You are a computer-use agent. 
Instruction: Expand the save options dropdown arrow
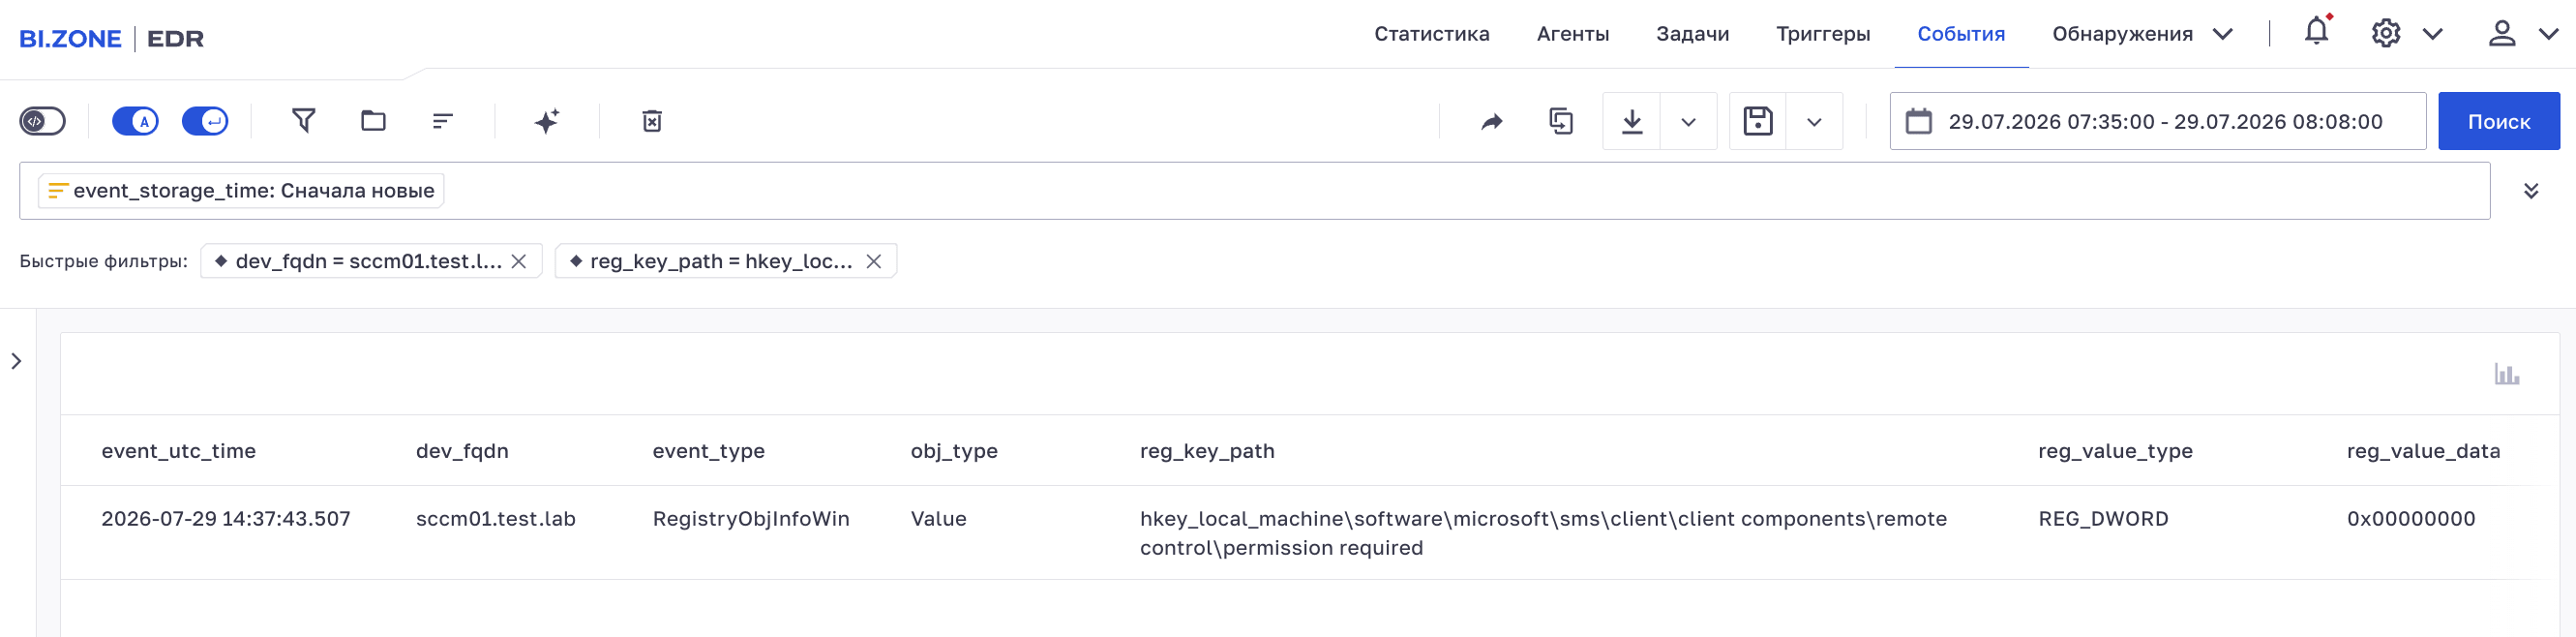point(1814,122)
